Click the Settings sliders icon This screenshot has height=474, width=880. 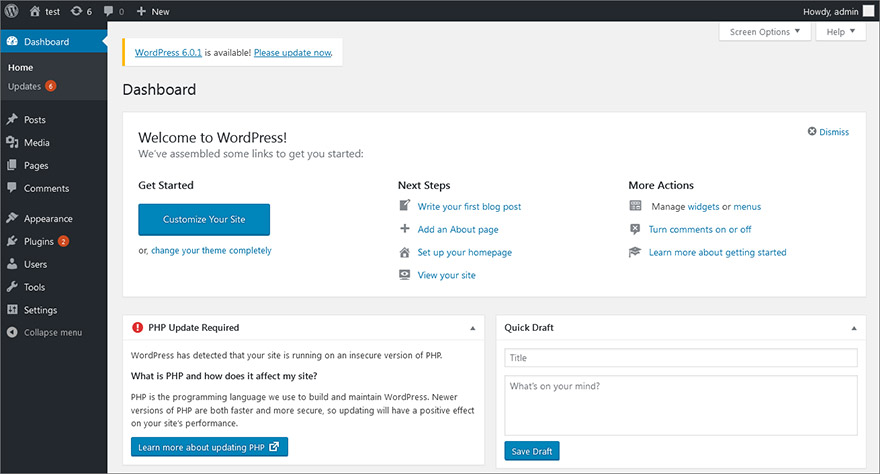(x=12, y=310)
